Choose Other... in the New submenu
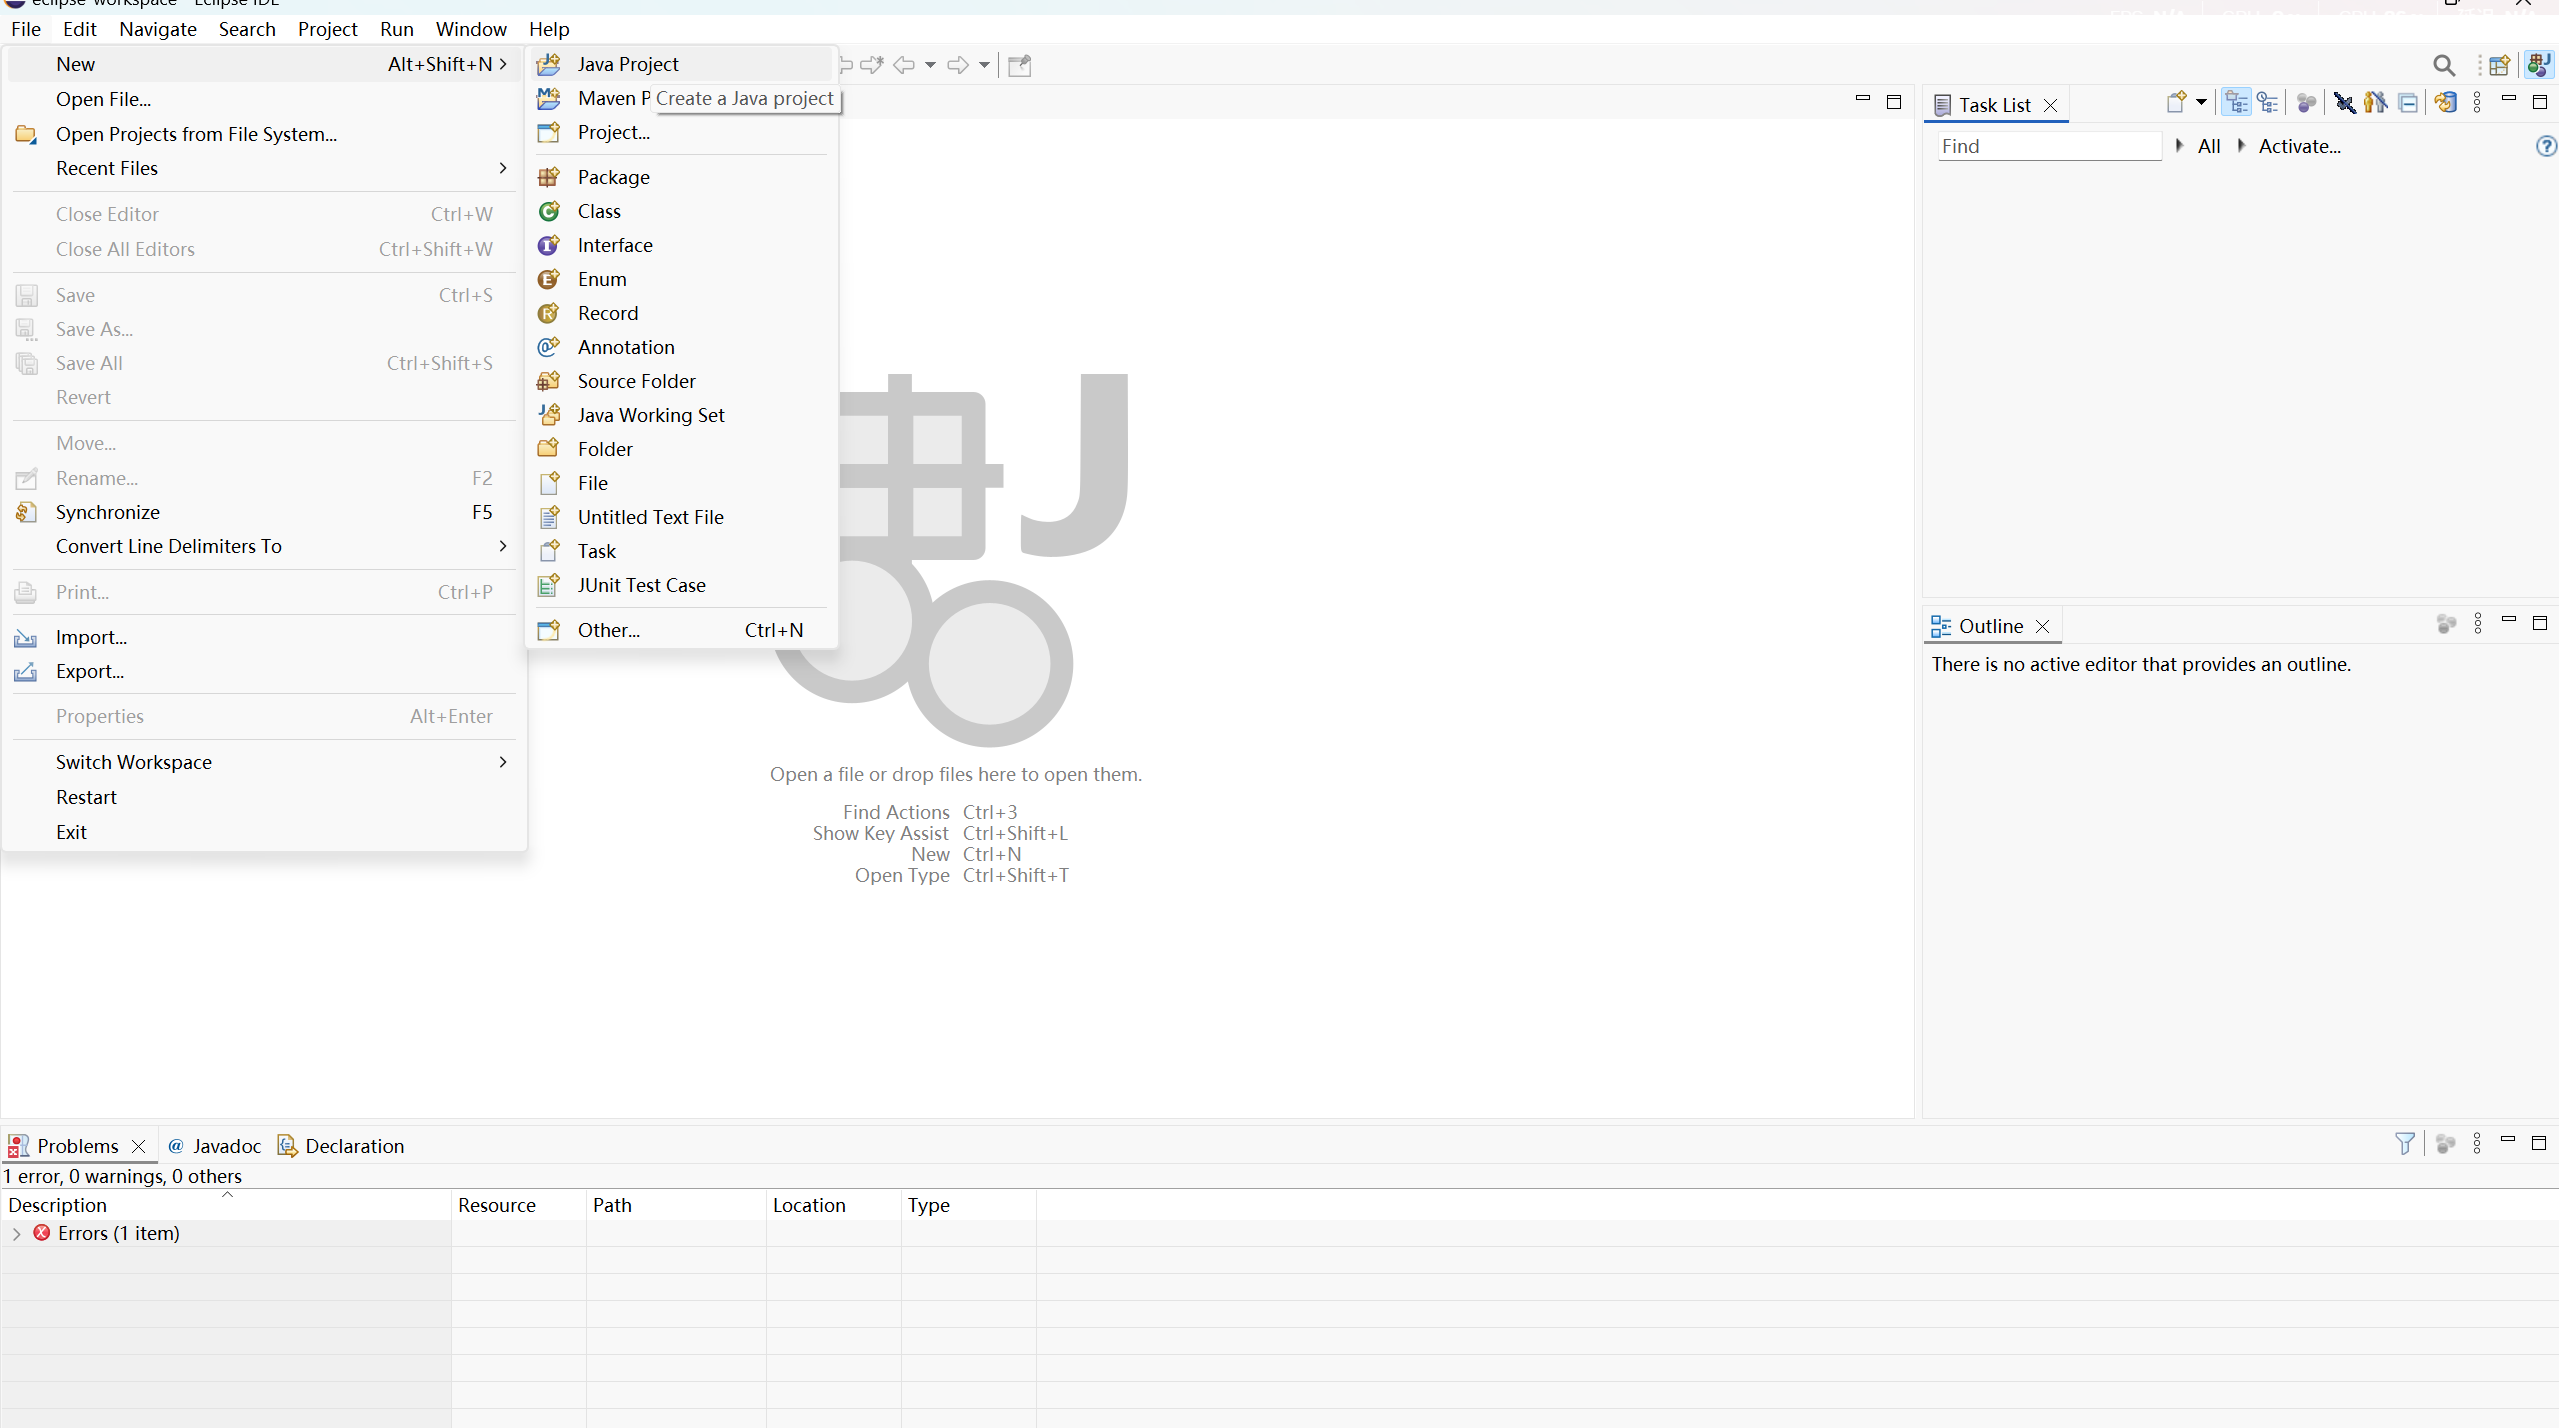This screenshot has height=1428, width=2559. point(608,630)
